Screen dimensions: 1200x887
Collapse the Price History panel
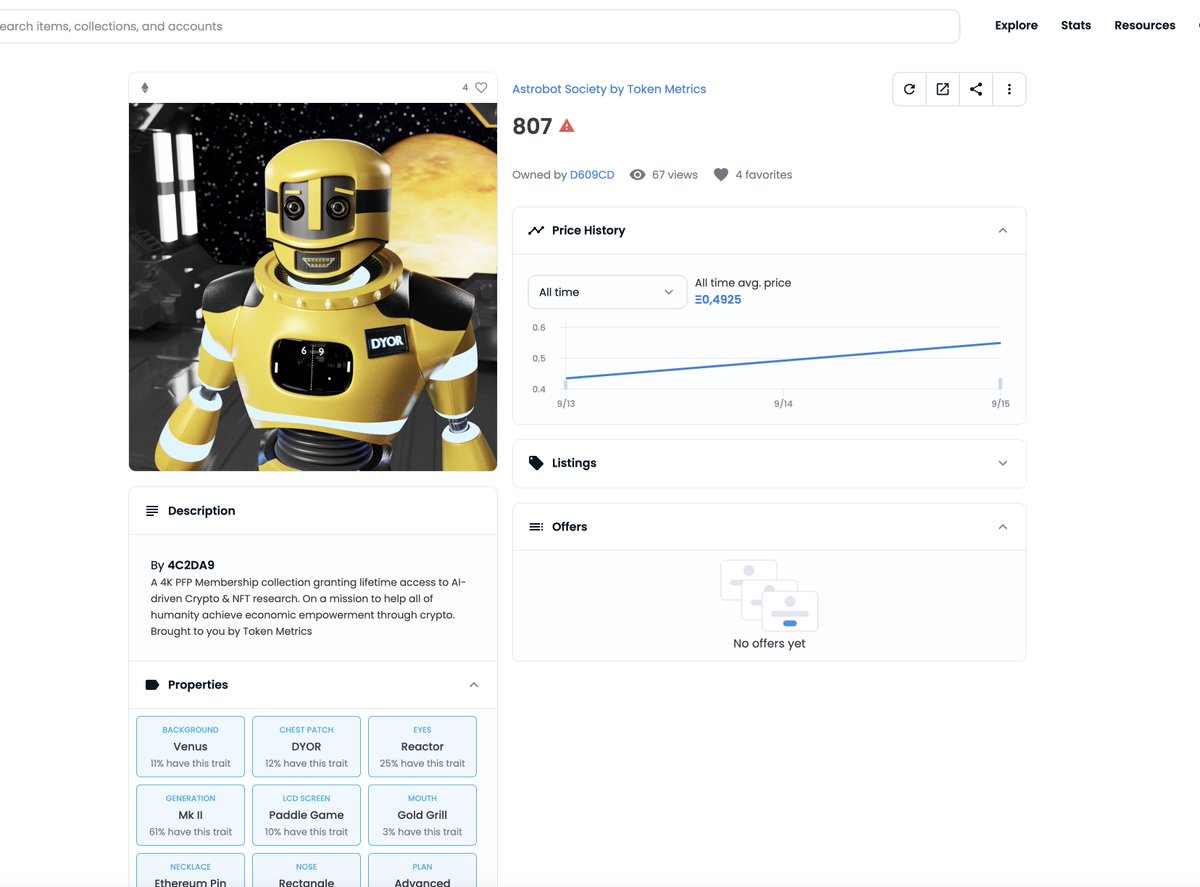coord(1003,231)
